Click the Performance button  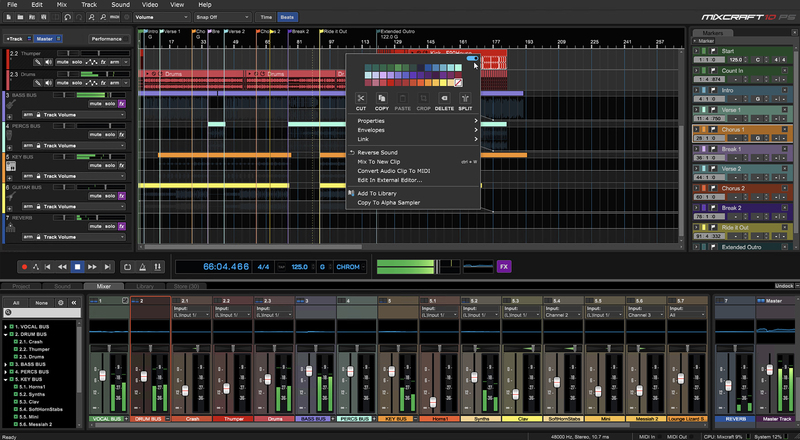[107, 38]
